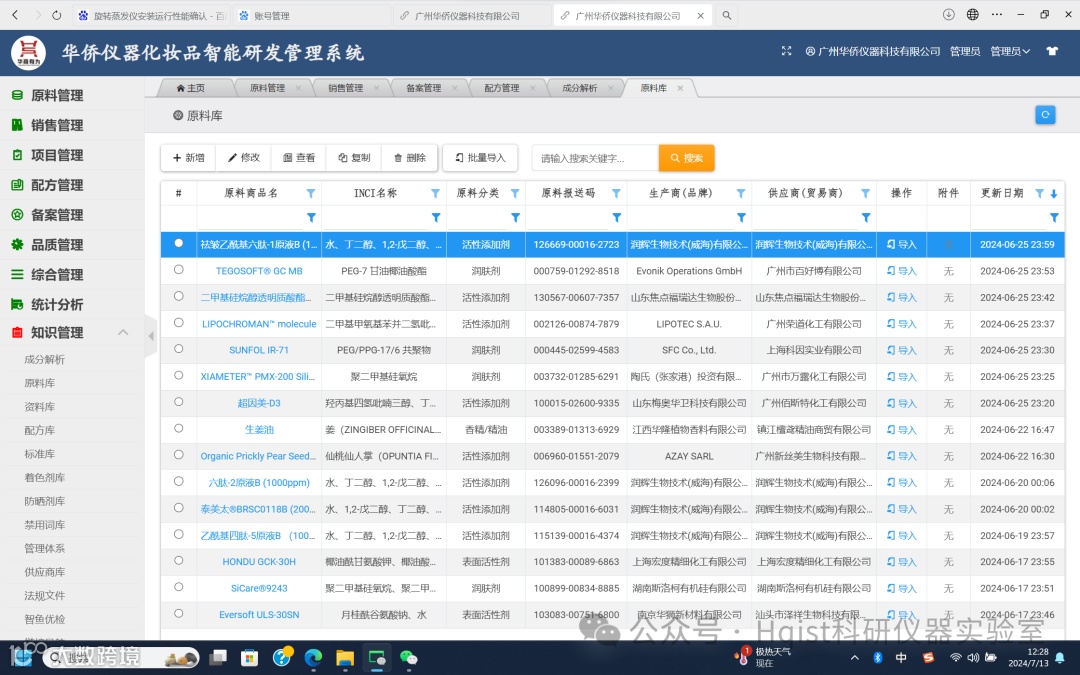The height and width of the screenshot is (675, 1080).
Task: Click the taskbar Bluetooth icon
Action: [878, 657]
